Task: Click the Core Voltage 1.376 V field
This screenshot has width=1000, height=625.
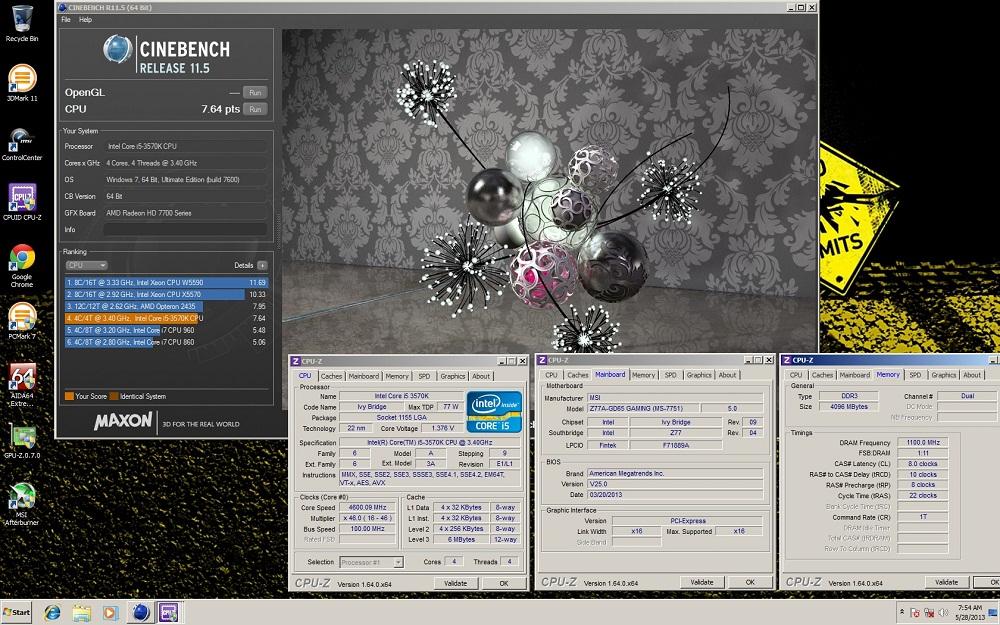Action: [443, 428]
